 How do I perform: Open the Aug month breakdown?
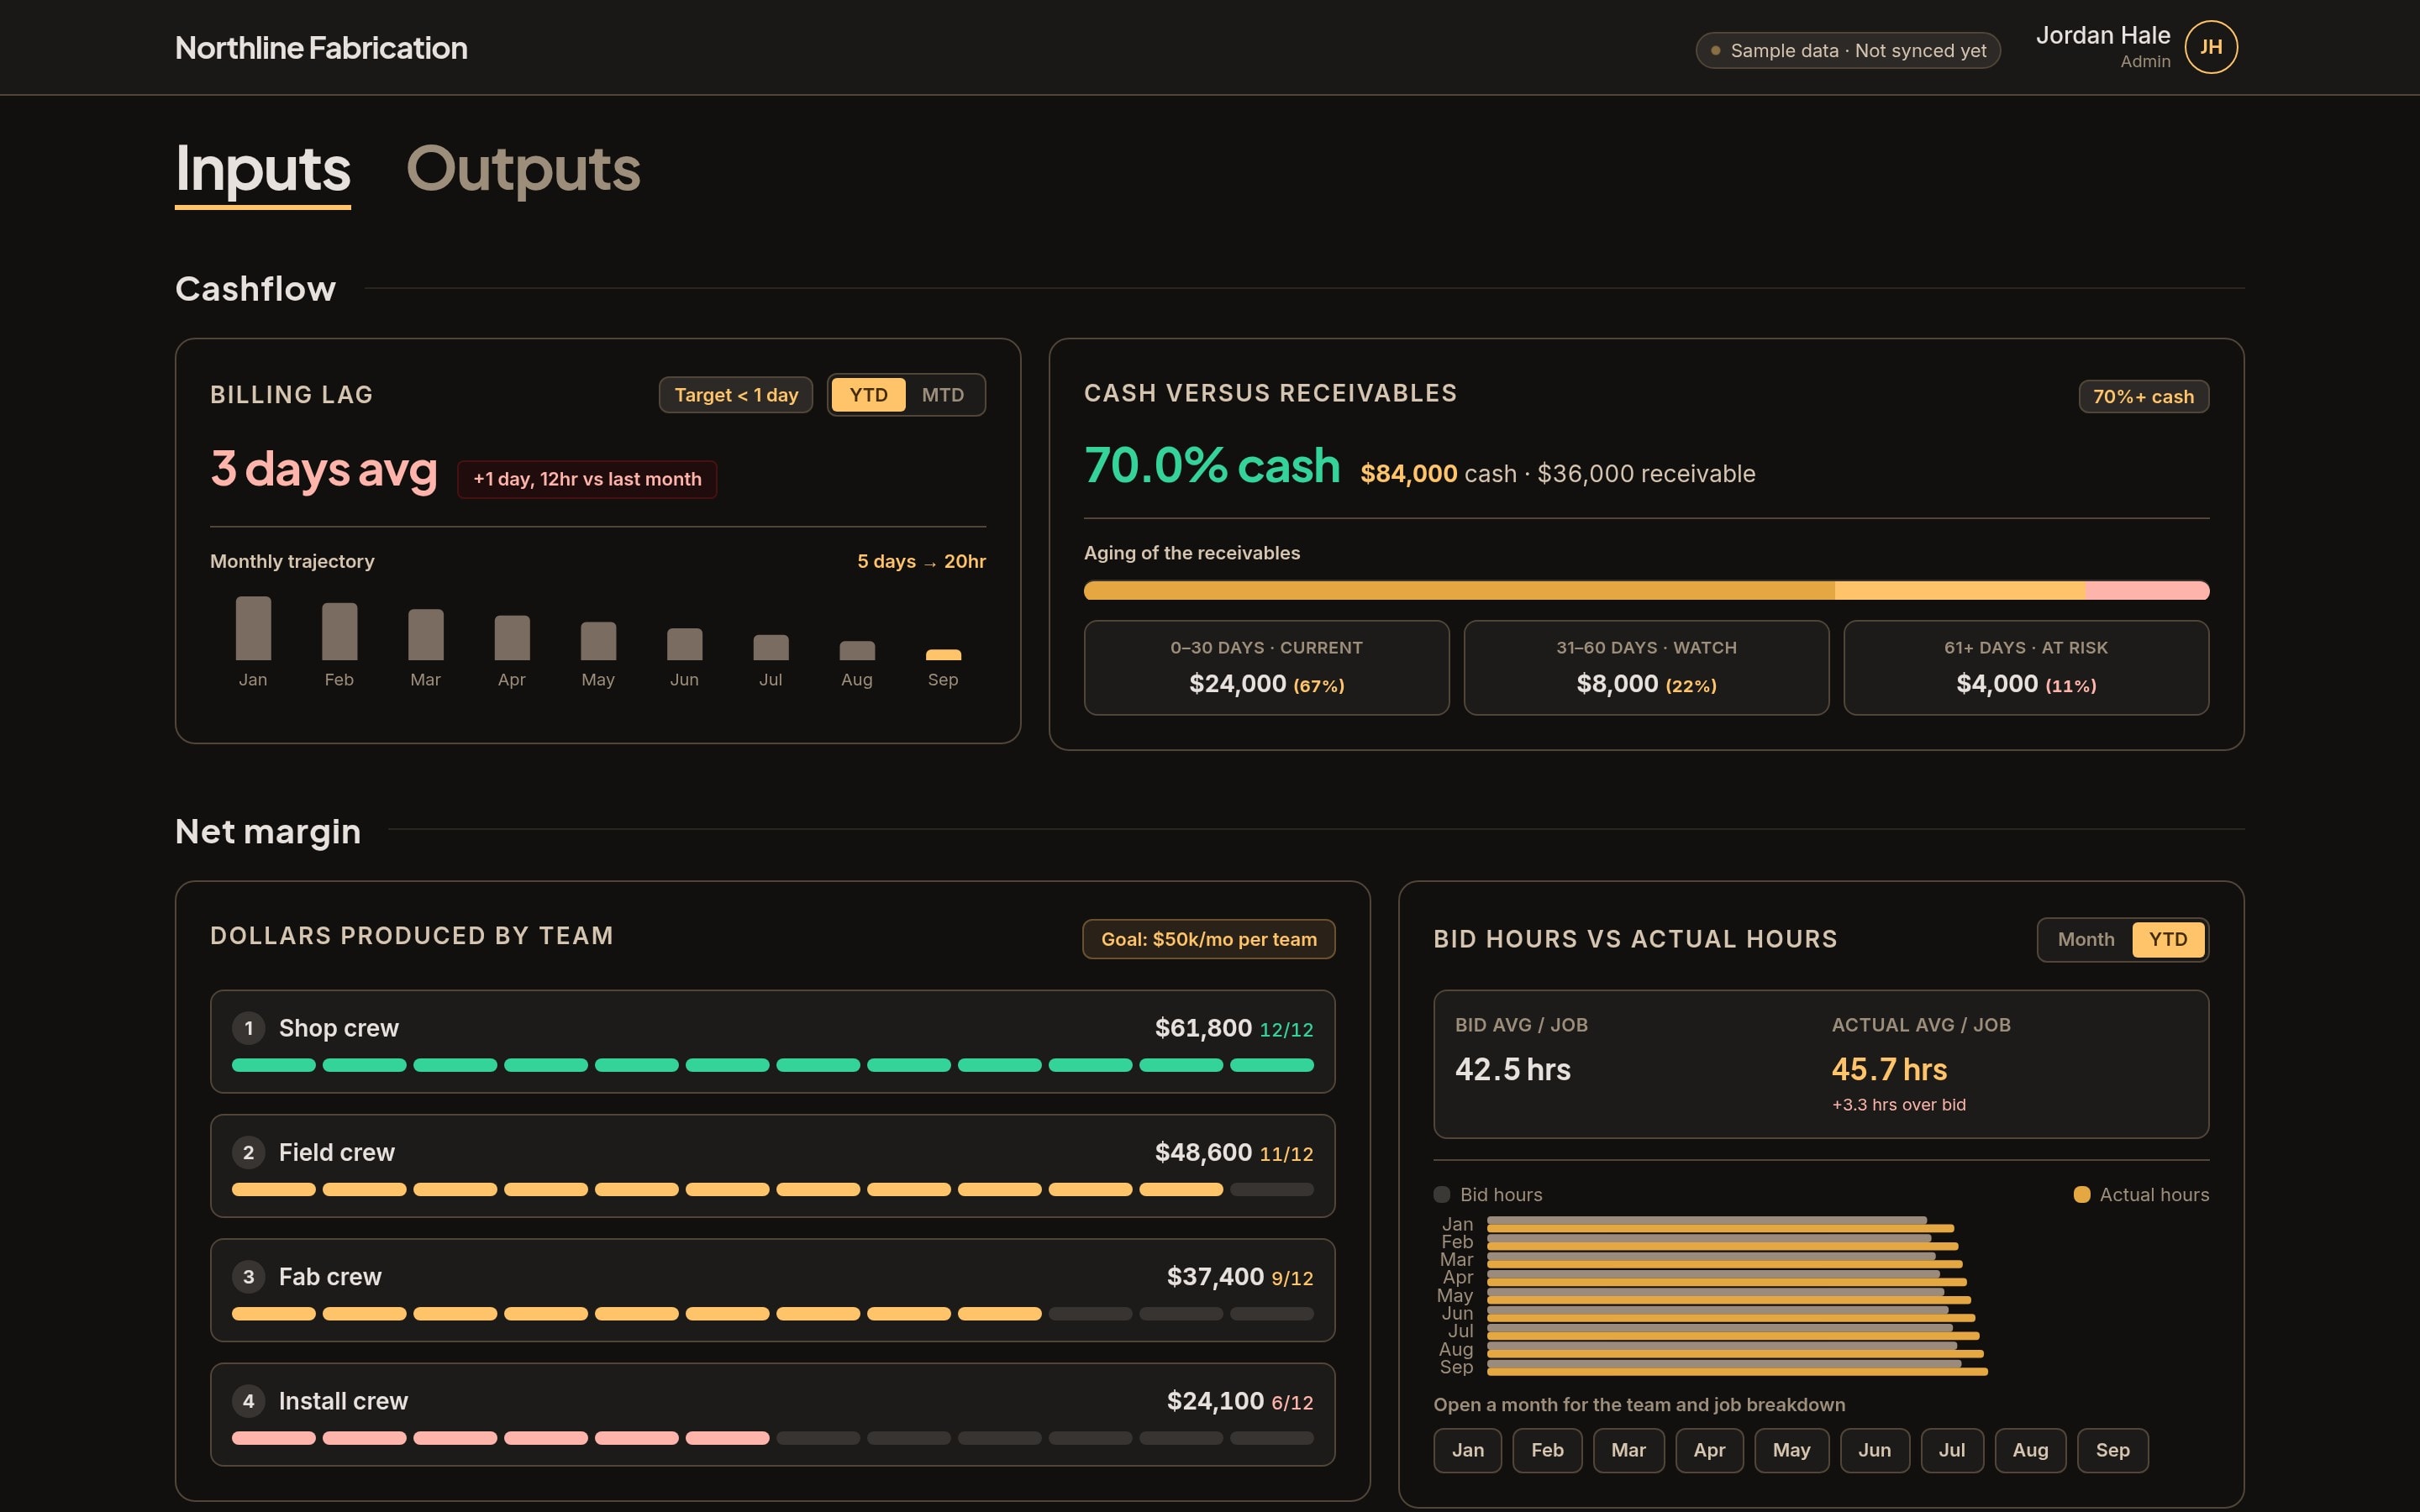2030,1450
